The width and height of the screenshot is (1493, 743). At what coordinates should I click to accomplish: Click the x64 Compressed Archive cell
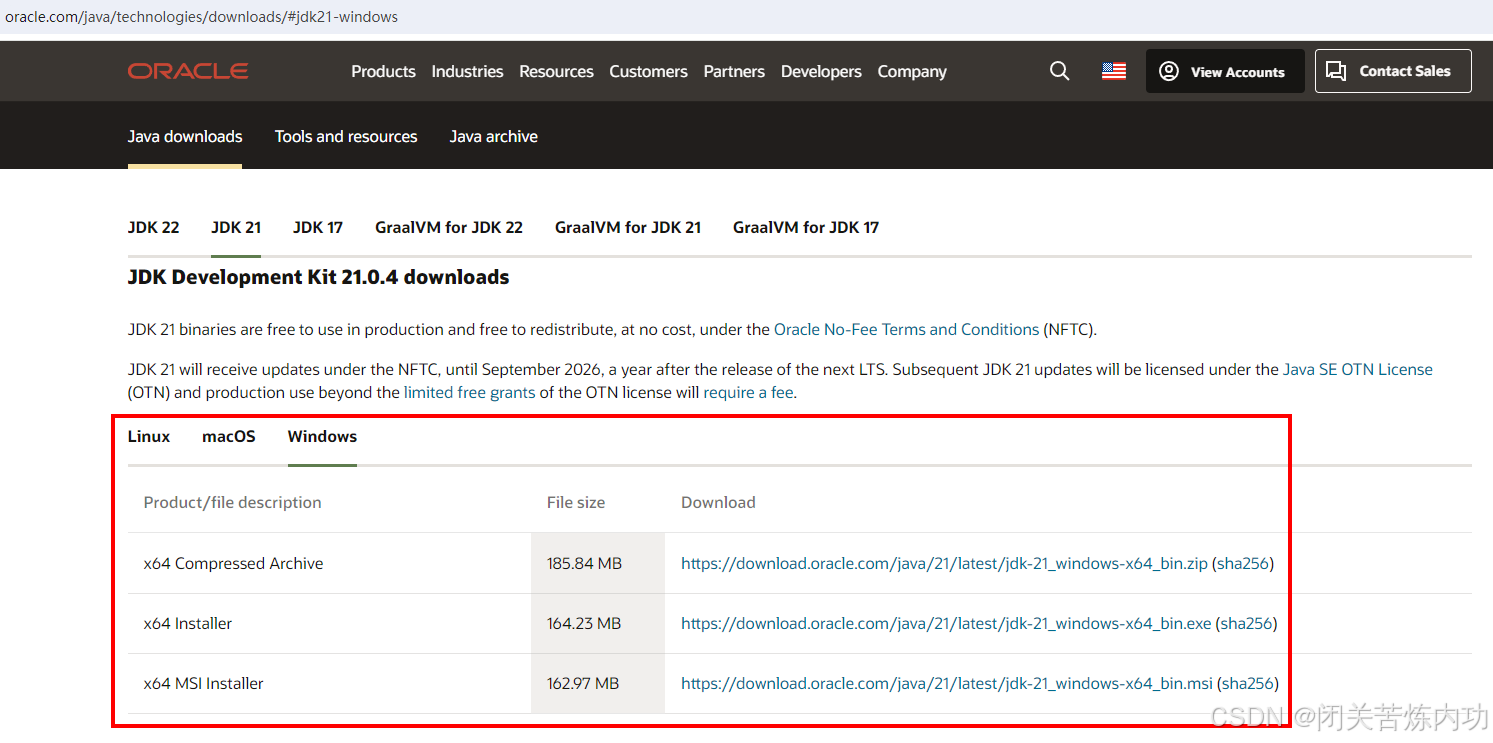tap(233, 563)
